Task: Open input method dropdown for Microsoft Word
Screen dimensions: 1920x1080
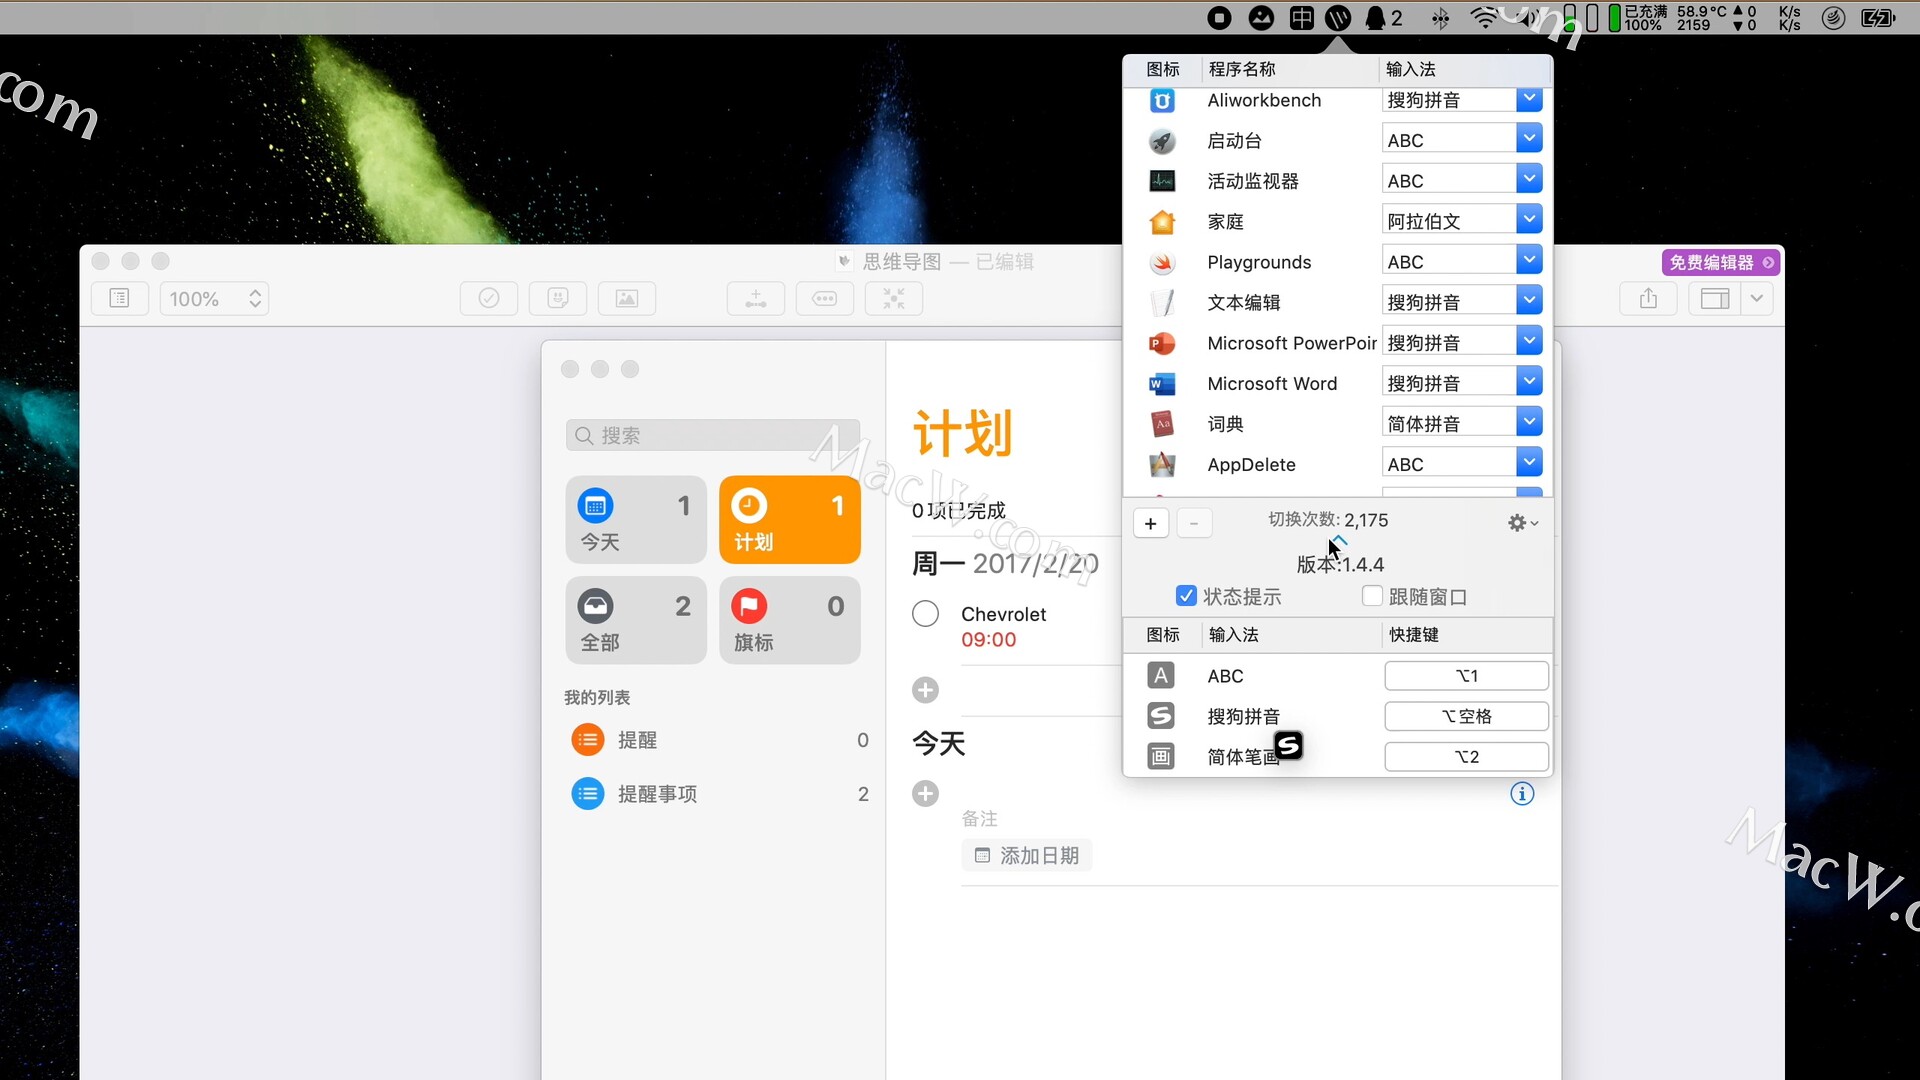Action: point(1529,382)
